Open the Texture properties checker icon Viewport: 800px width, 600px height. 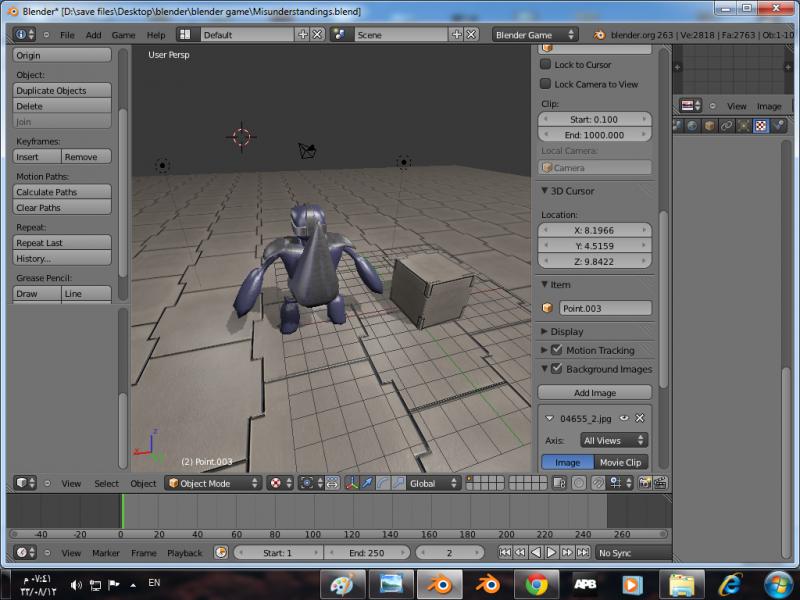(x=761, y=126)
